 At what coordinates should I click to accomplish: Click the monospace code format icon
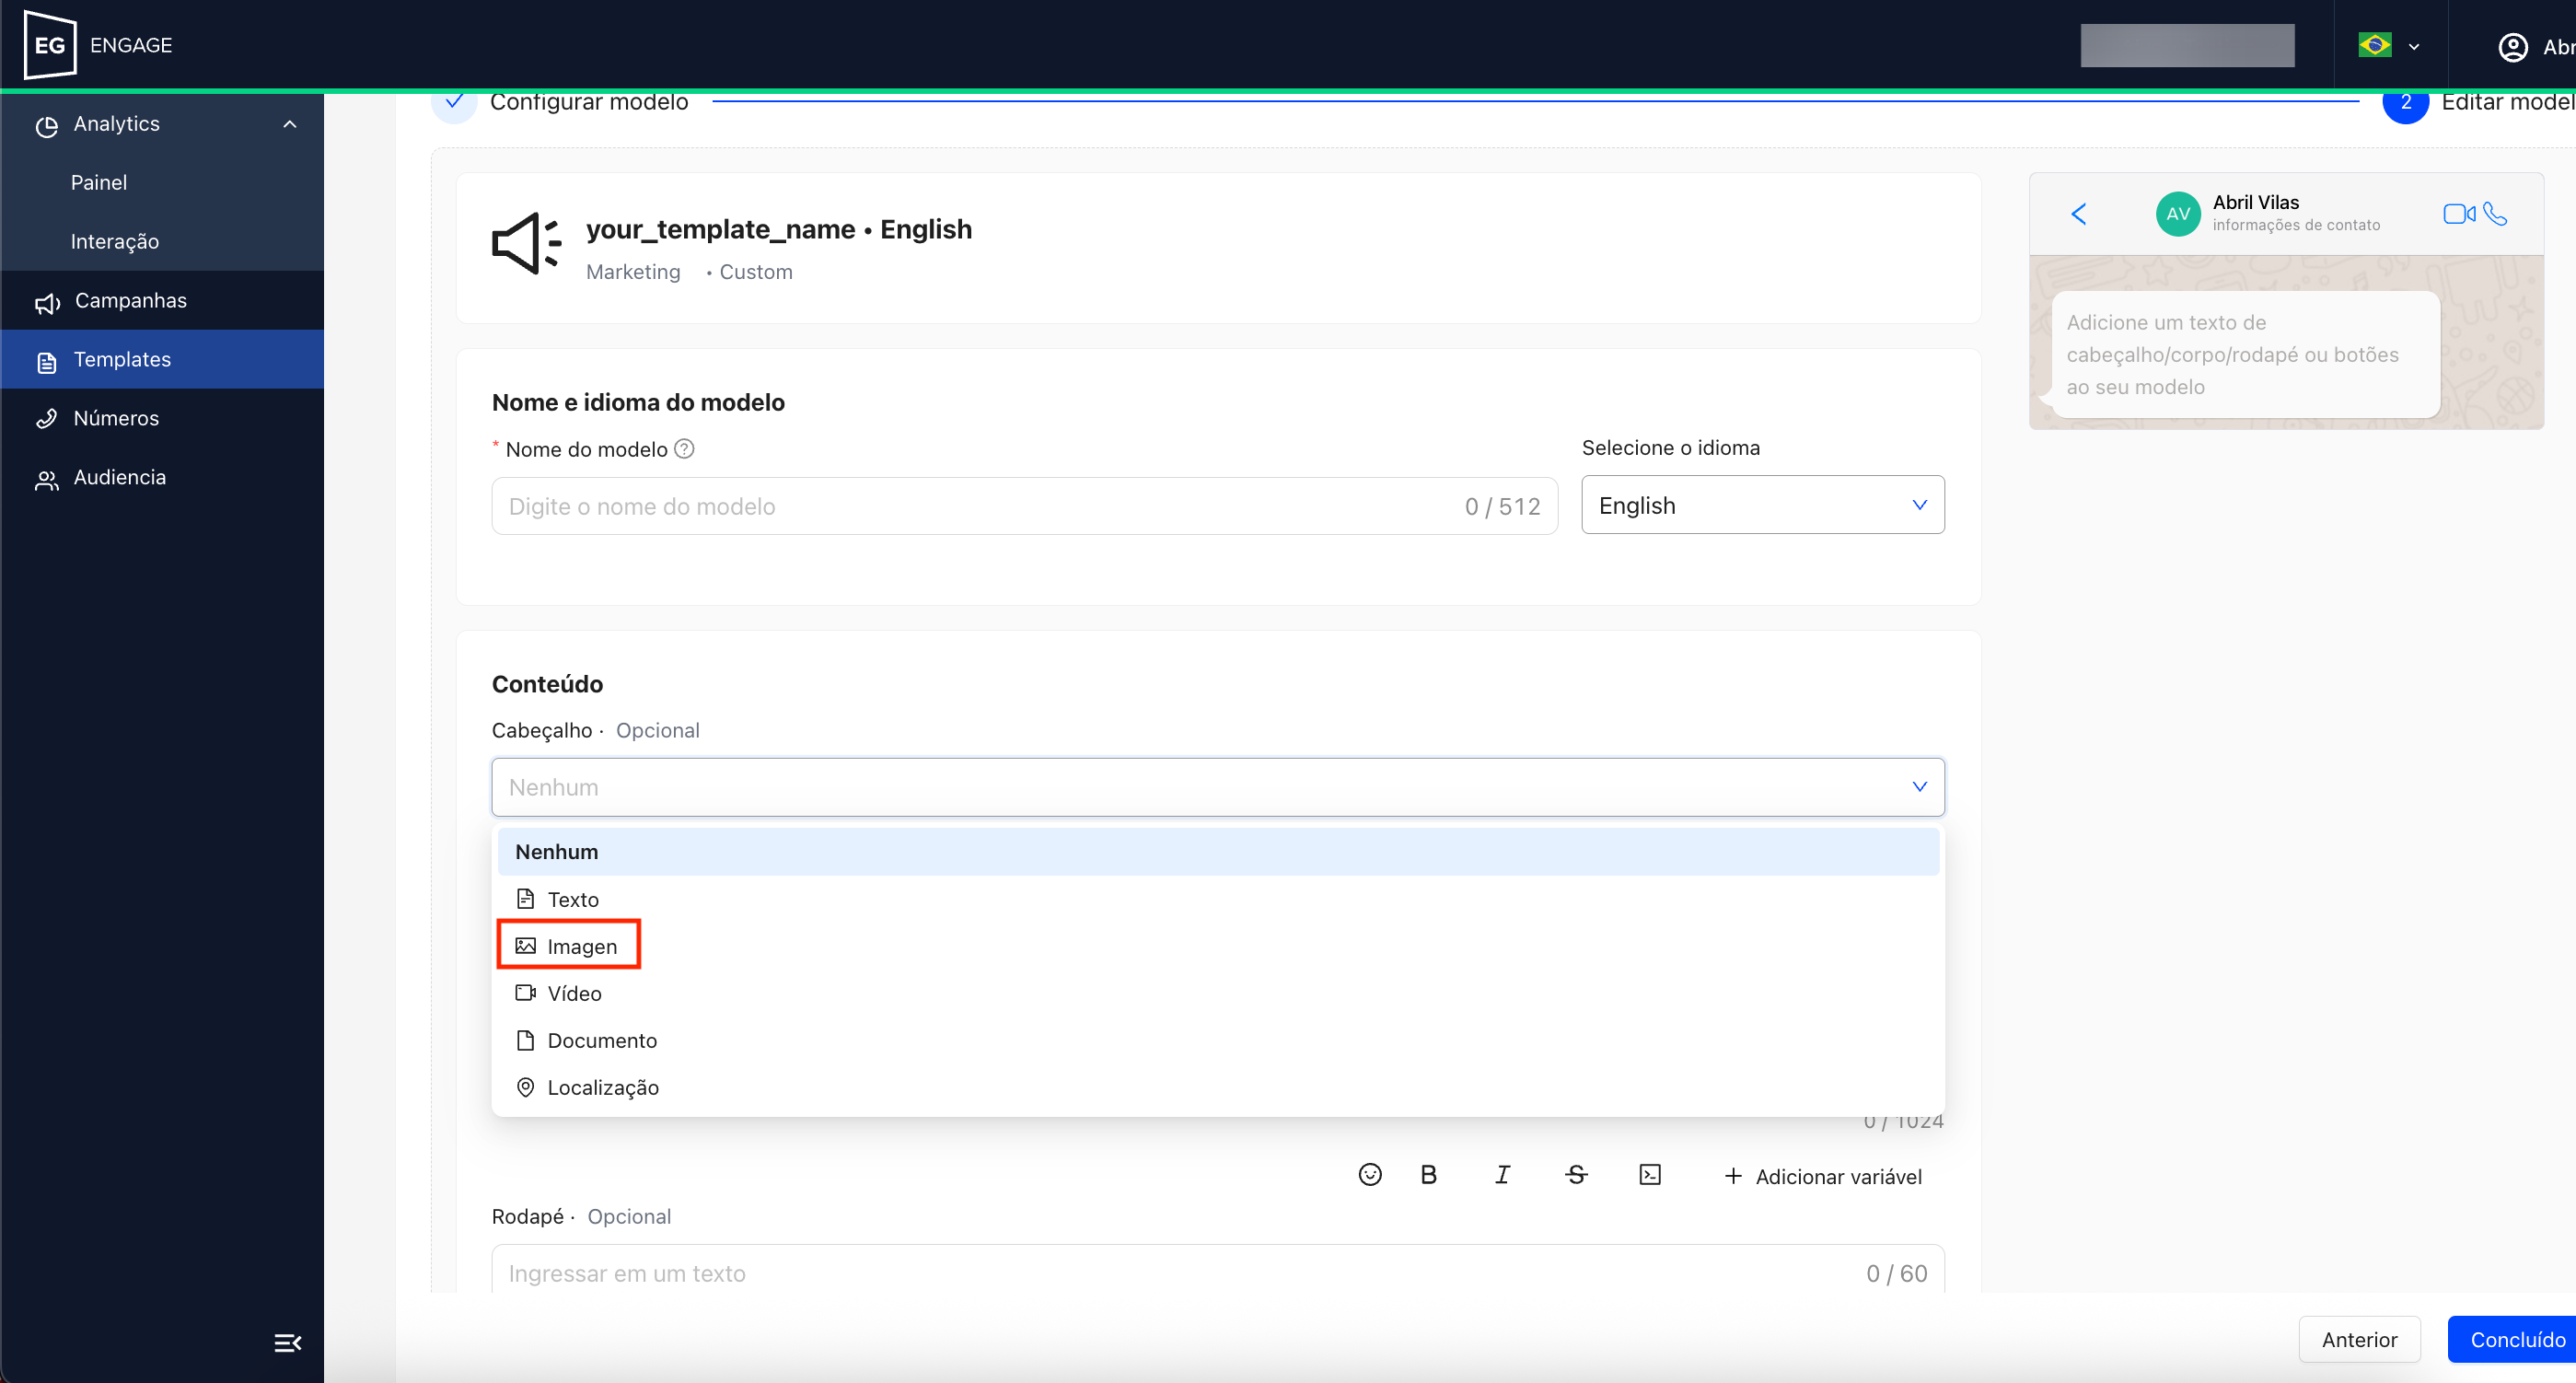(x=1650, y=1175)
